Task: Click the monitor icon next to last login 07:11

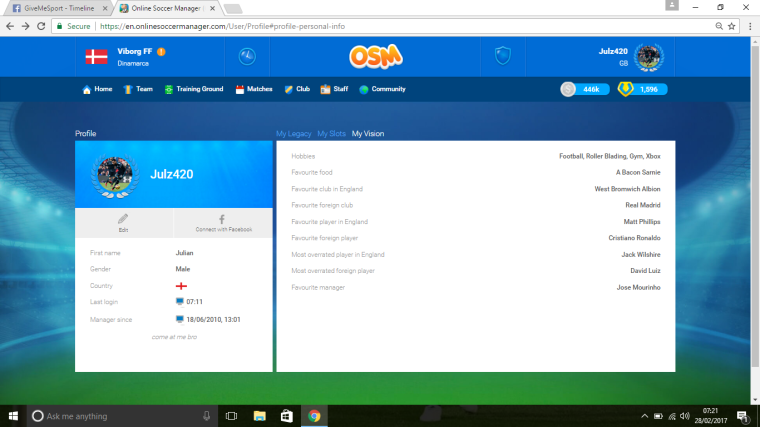Action: [179, 301]
